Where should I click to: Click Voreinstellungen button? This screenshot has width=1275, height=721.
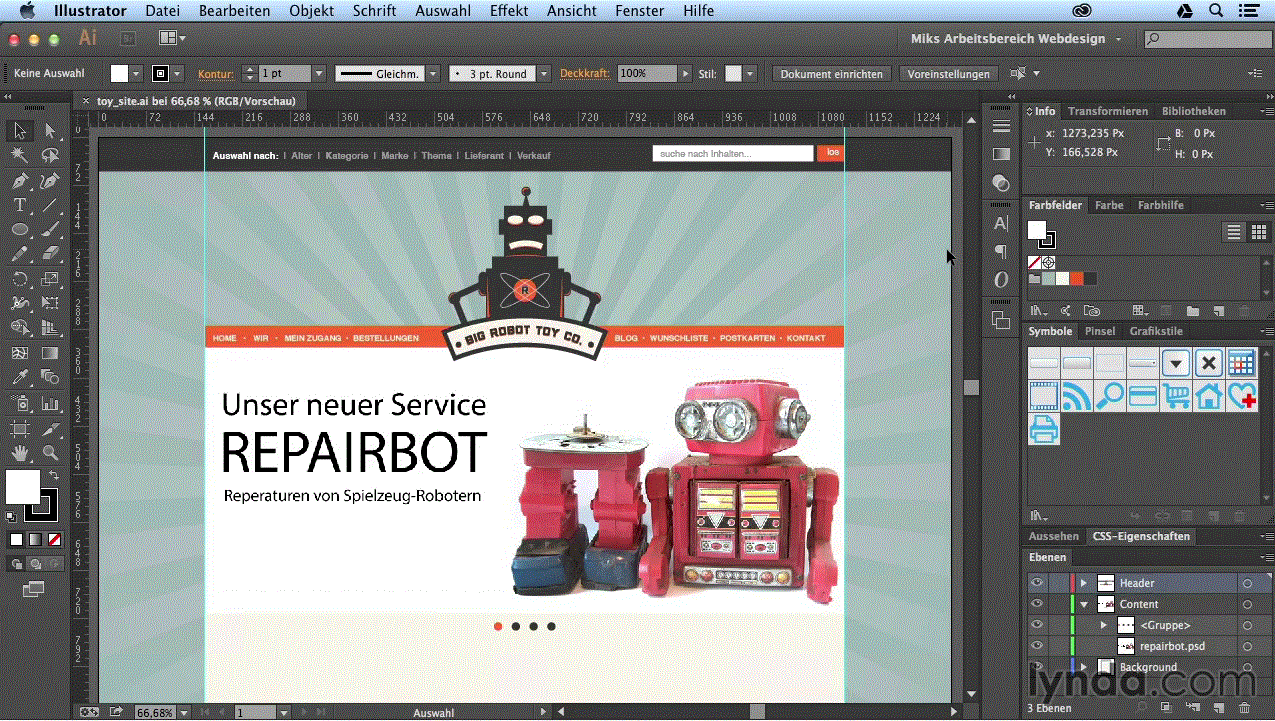(x=949, y=74)
